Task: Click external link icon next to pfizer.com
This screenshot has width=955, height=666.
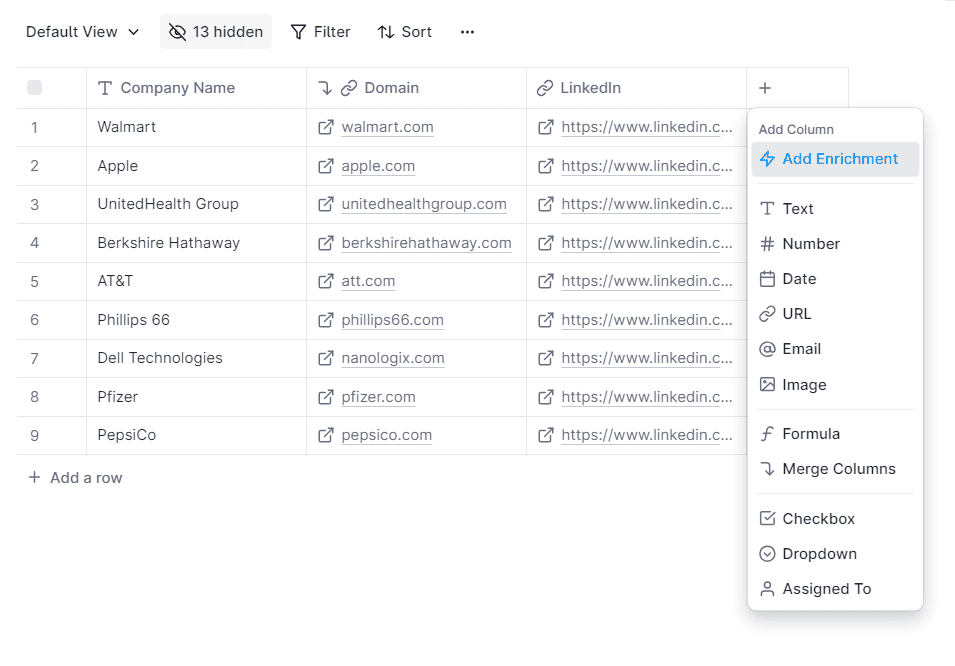Action: [x=325, y=397]
